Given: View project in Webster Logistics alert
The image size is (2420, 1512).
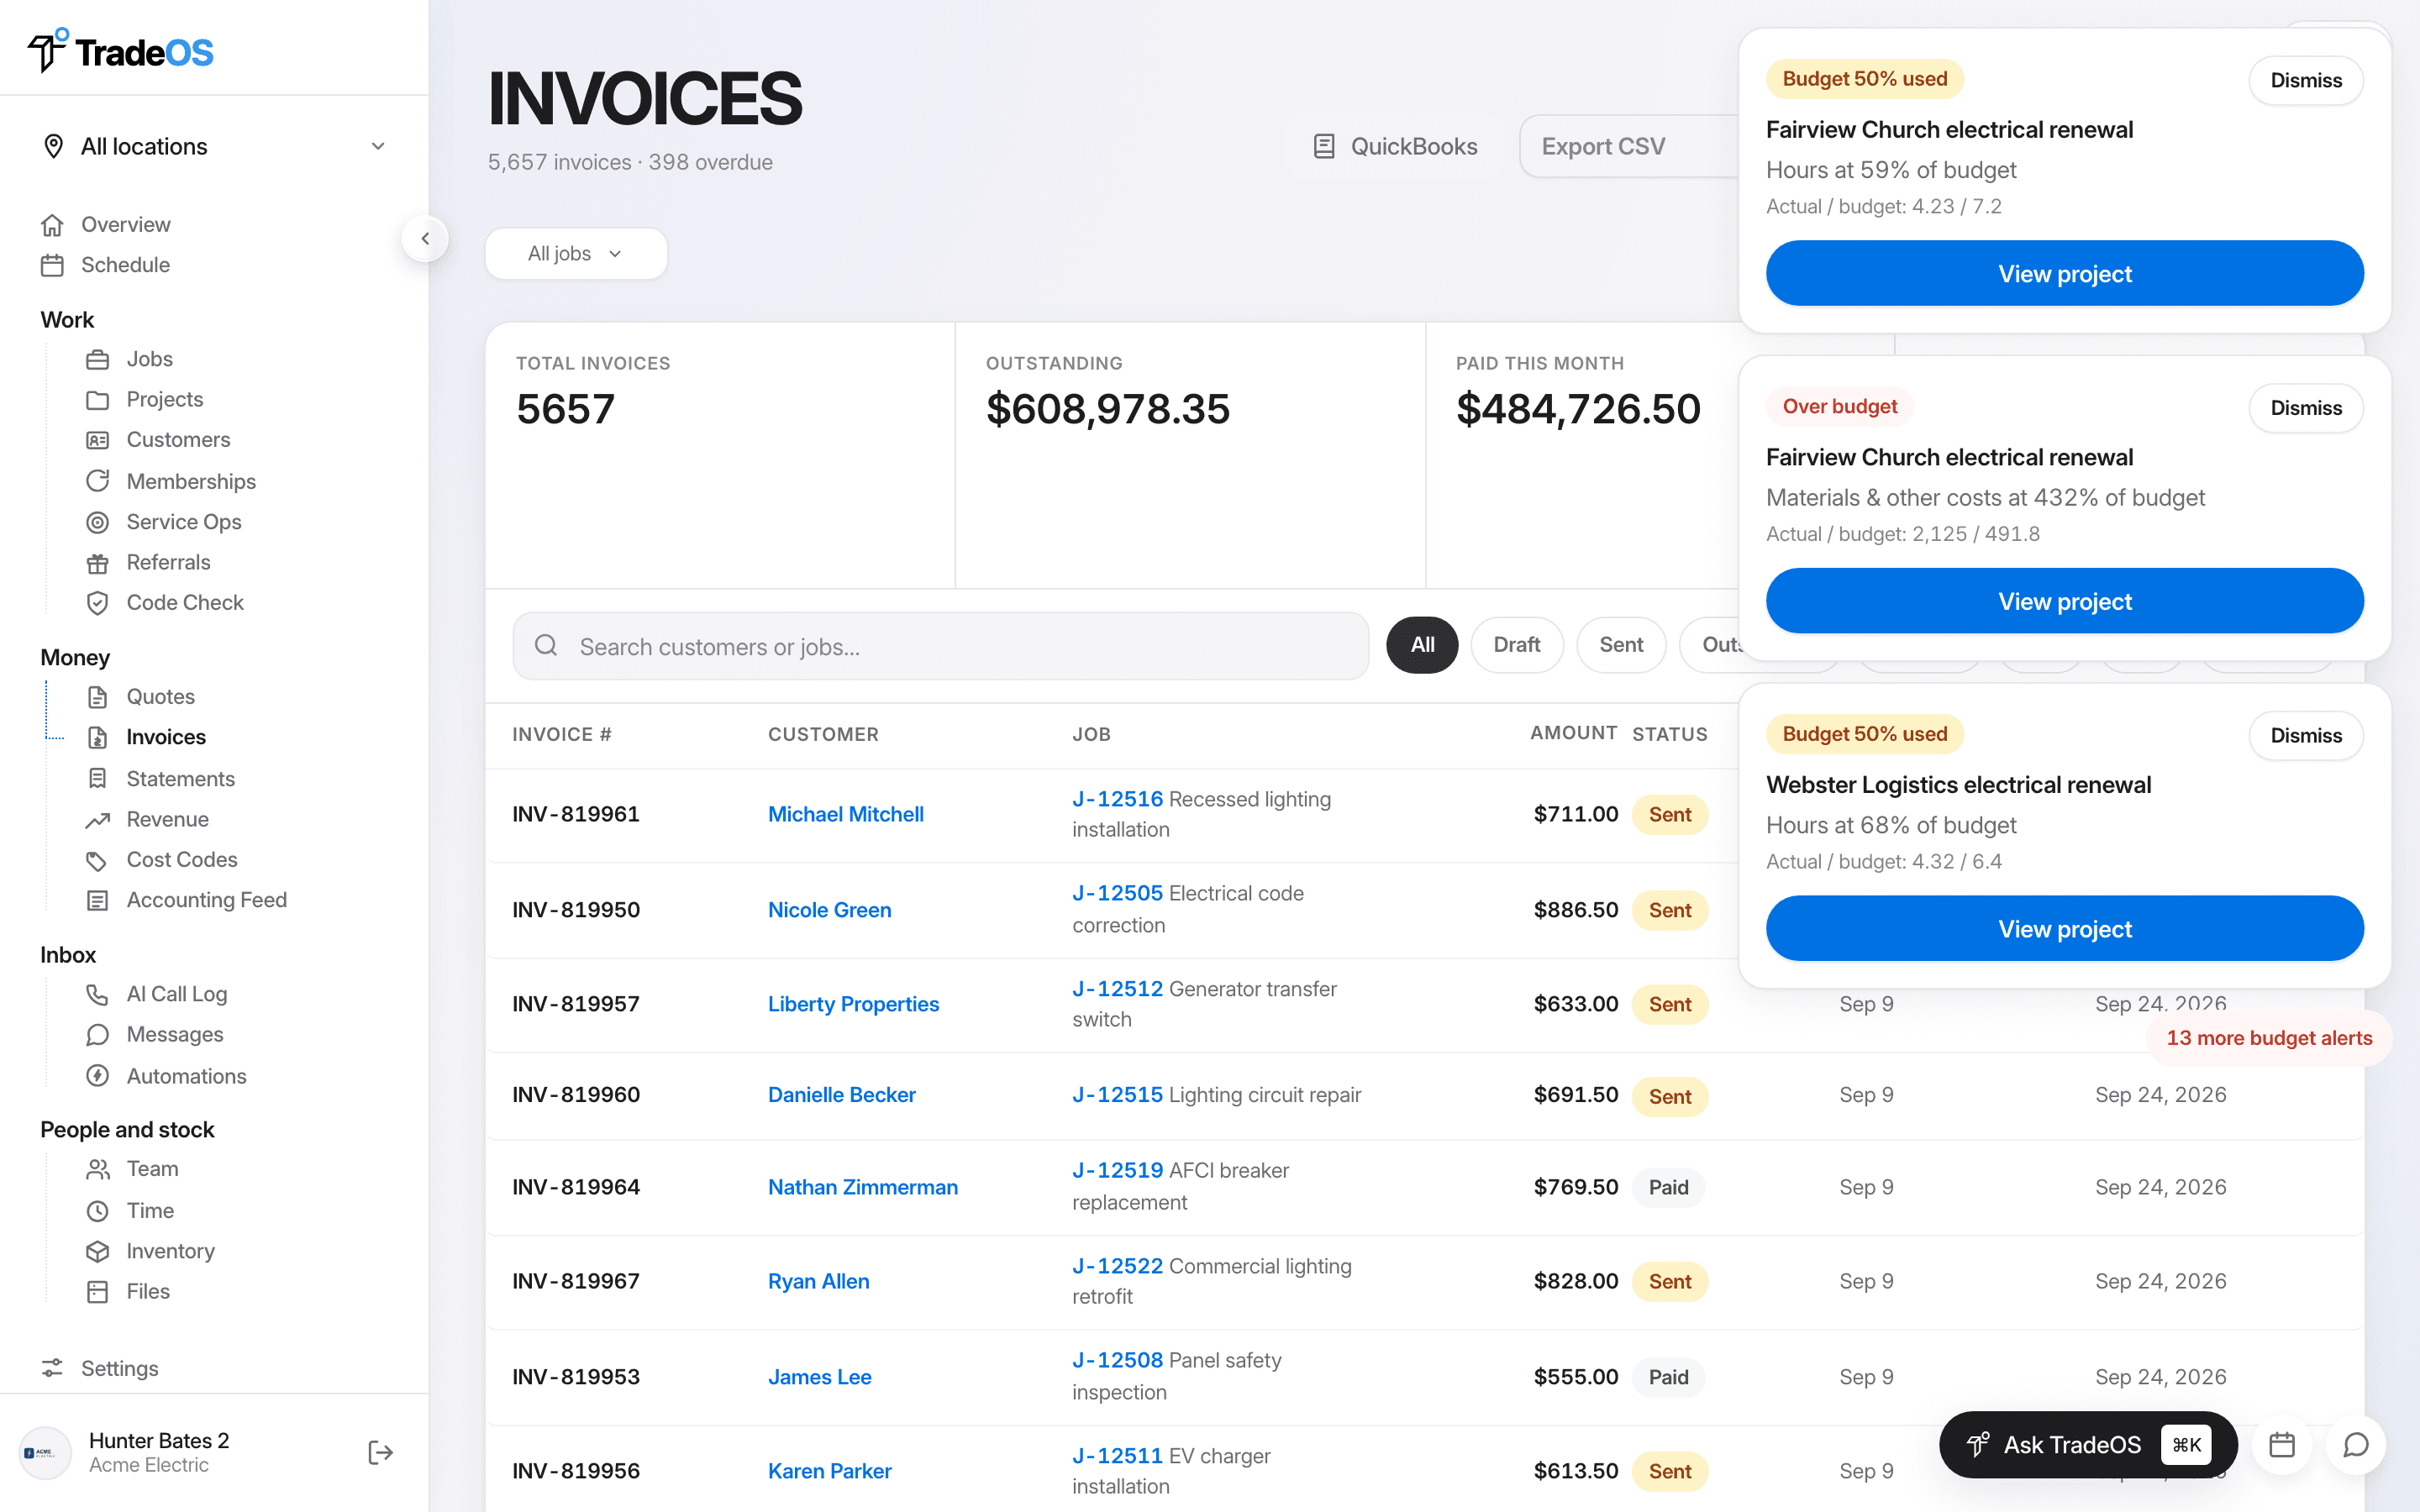Looking at the screenshot, I should tap(2064, 929).
